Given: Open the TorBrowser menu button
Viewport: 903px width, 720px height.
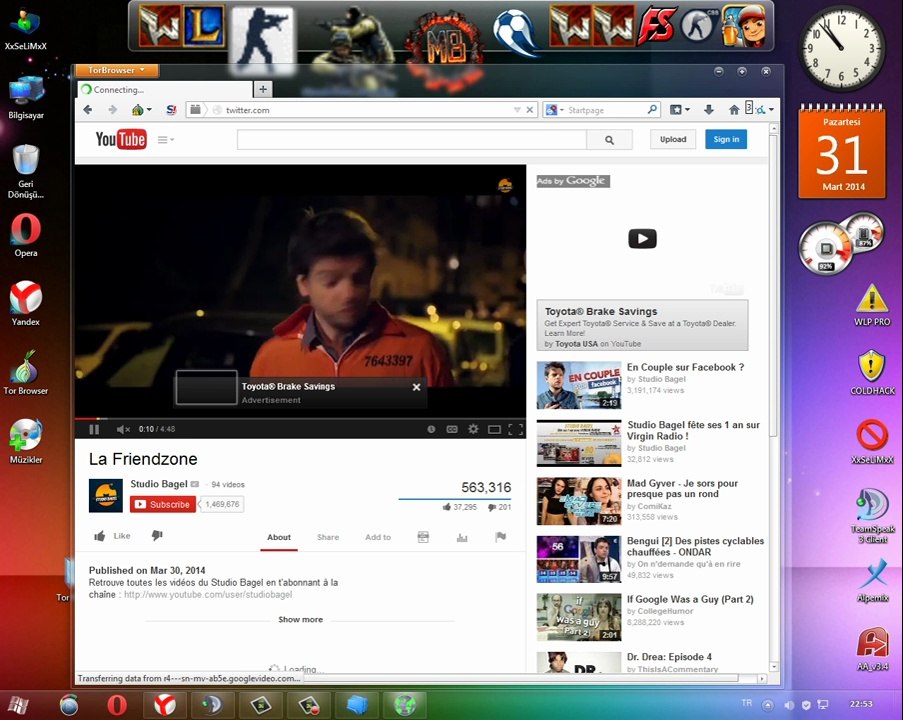Looking at the screenshot, I should [x=116, y=70].
